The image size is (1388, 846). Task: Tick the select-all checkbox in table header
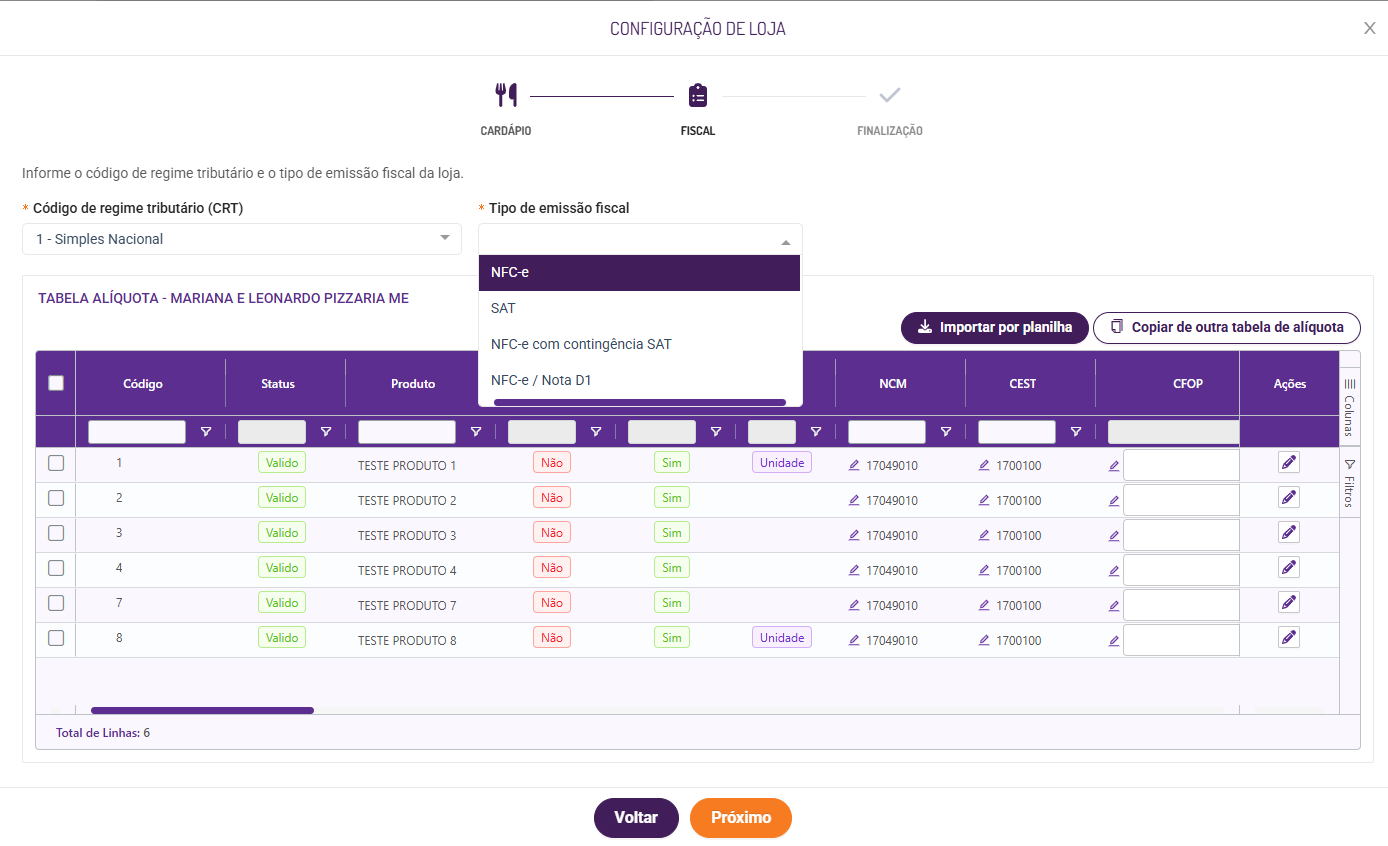(x=56, y=383)
